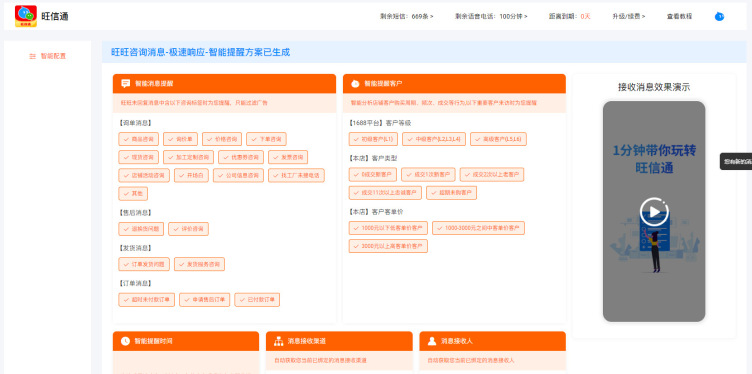Toggle the 询价单 tag
Viewport: 752px width, 374px height.
[x=180, y=139]
